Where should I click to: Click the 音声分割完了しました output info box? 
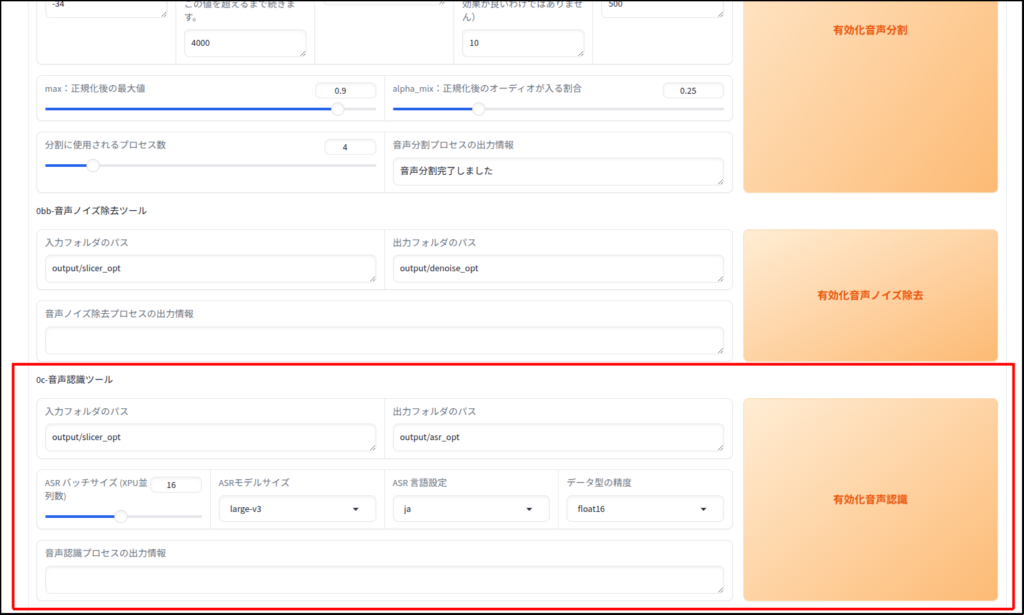[558, 171]
